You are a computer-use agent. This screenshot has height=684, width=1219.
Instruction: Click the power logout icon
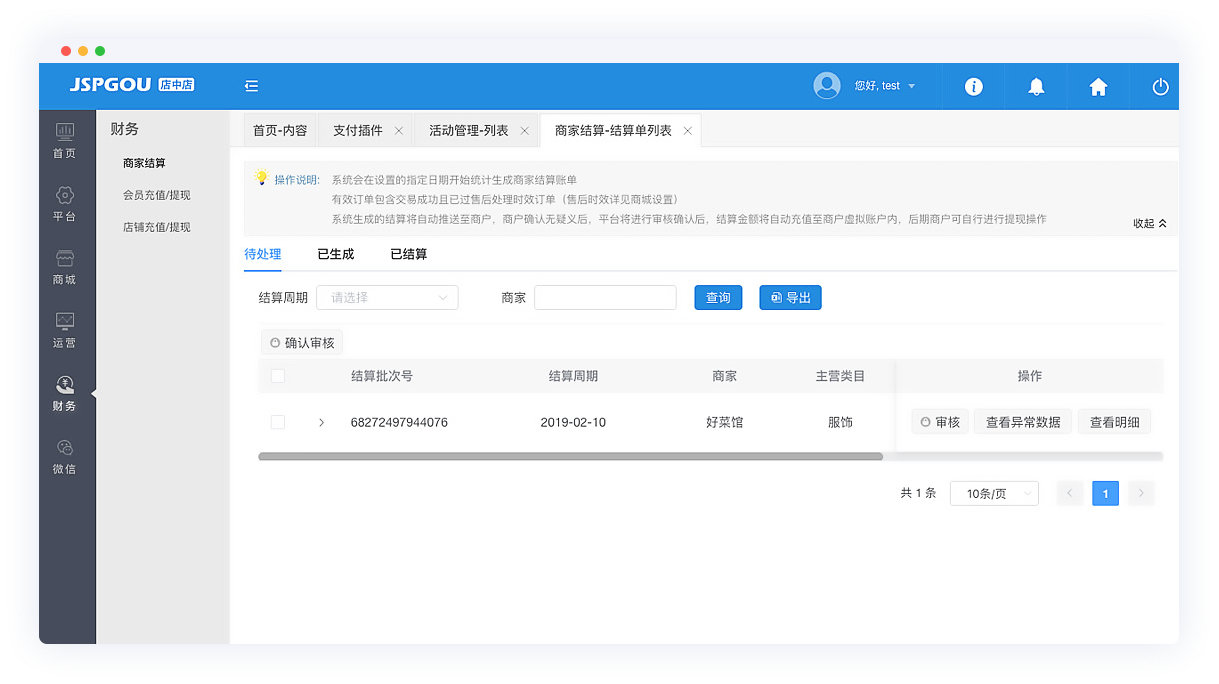1160,87
